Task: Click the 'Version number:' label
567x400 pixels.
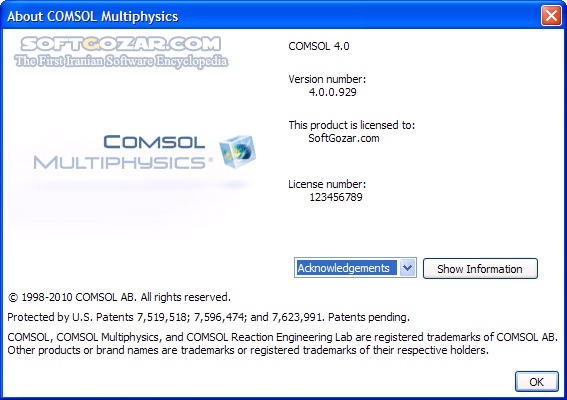Action: (327, 79)
